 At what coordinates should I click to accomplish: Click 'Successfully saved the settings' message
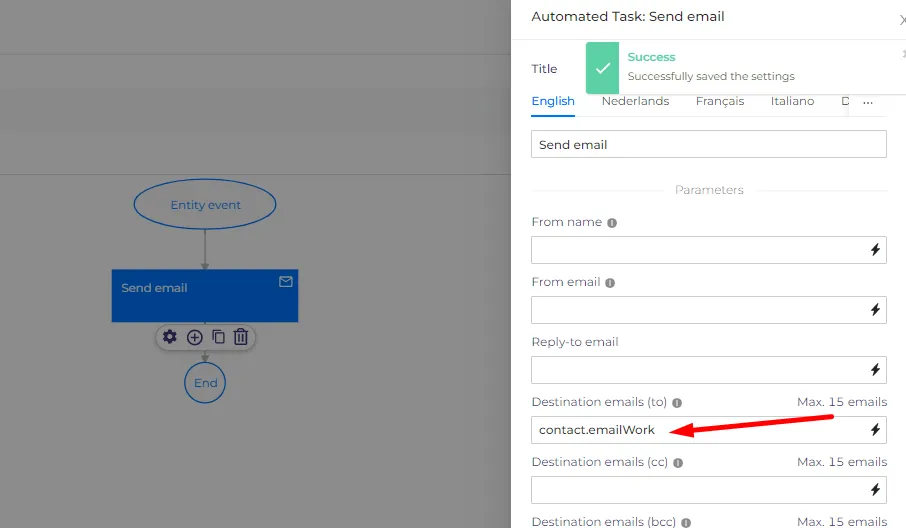(x=711, y=76)
